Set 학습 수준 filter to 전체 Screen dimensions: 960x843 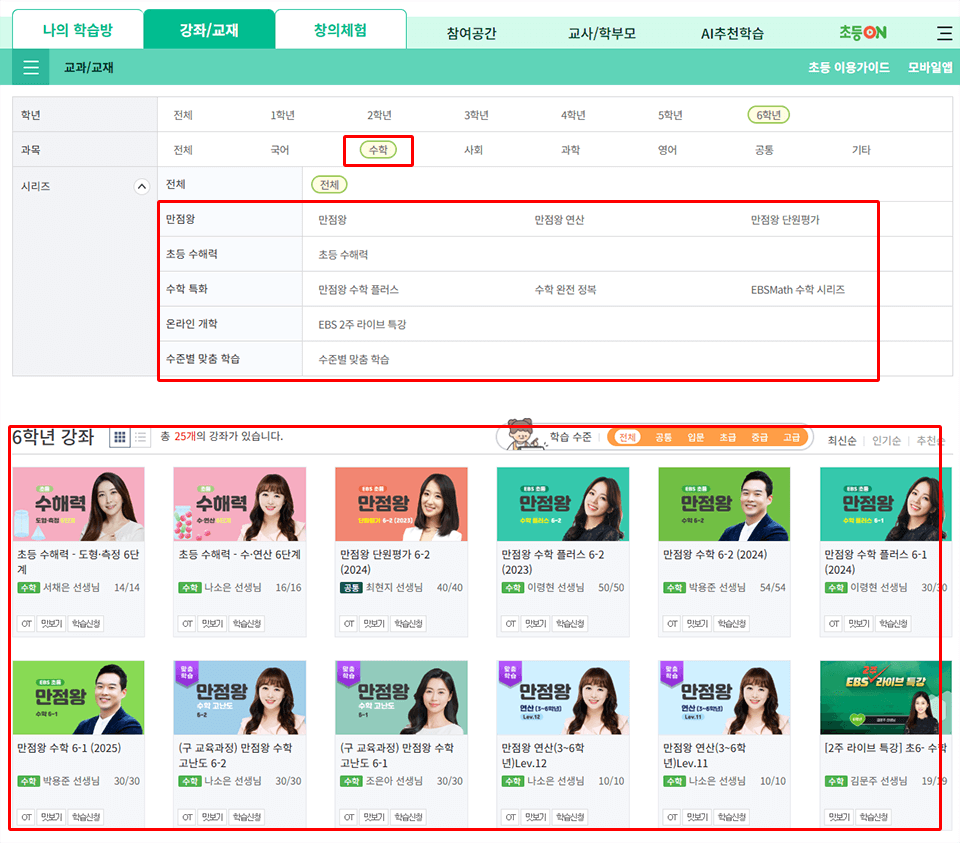coord(627,437)
